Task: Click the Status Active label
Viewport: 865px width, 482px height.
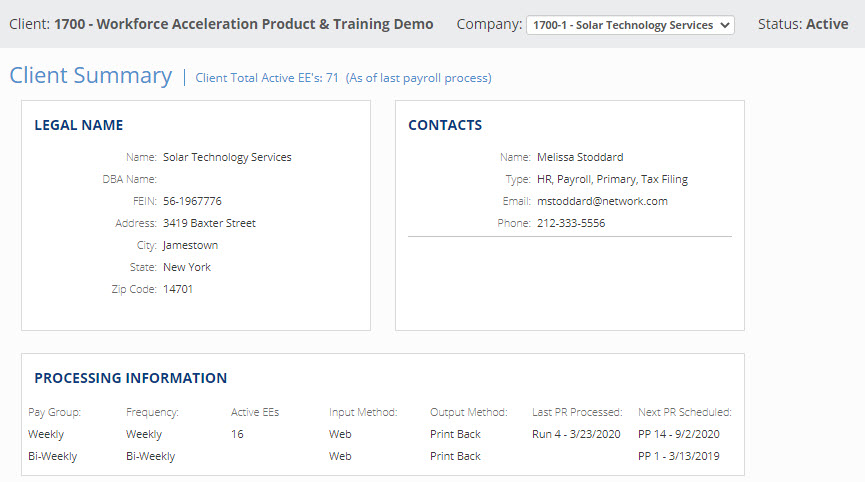Action: 803,24
